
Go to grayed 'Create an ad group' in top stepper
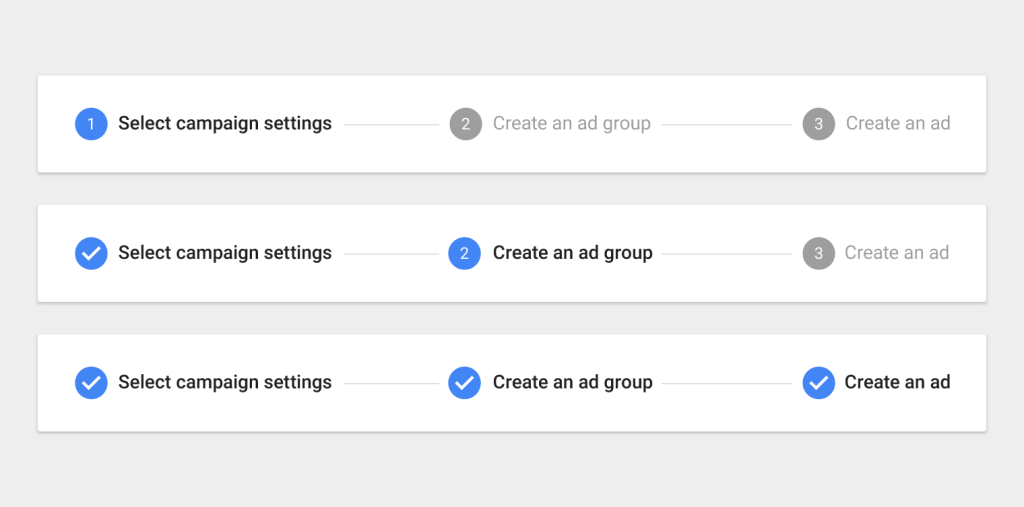click(571, 124)
